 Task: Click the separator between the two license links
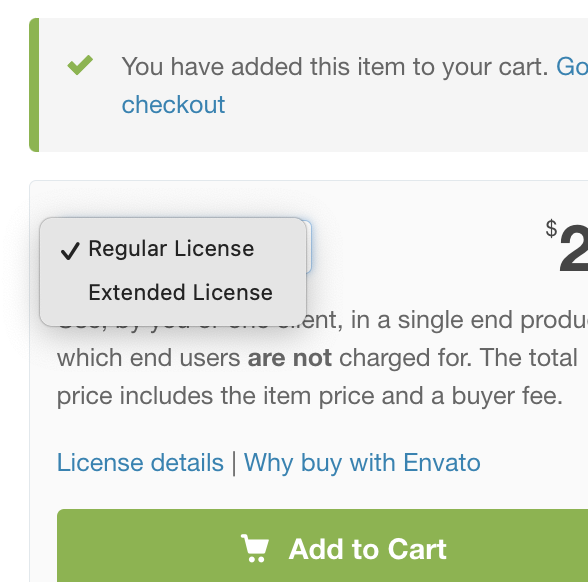(234, 464)
